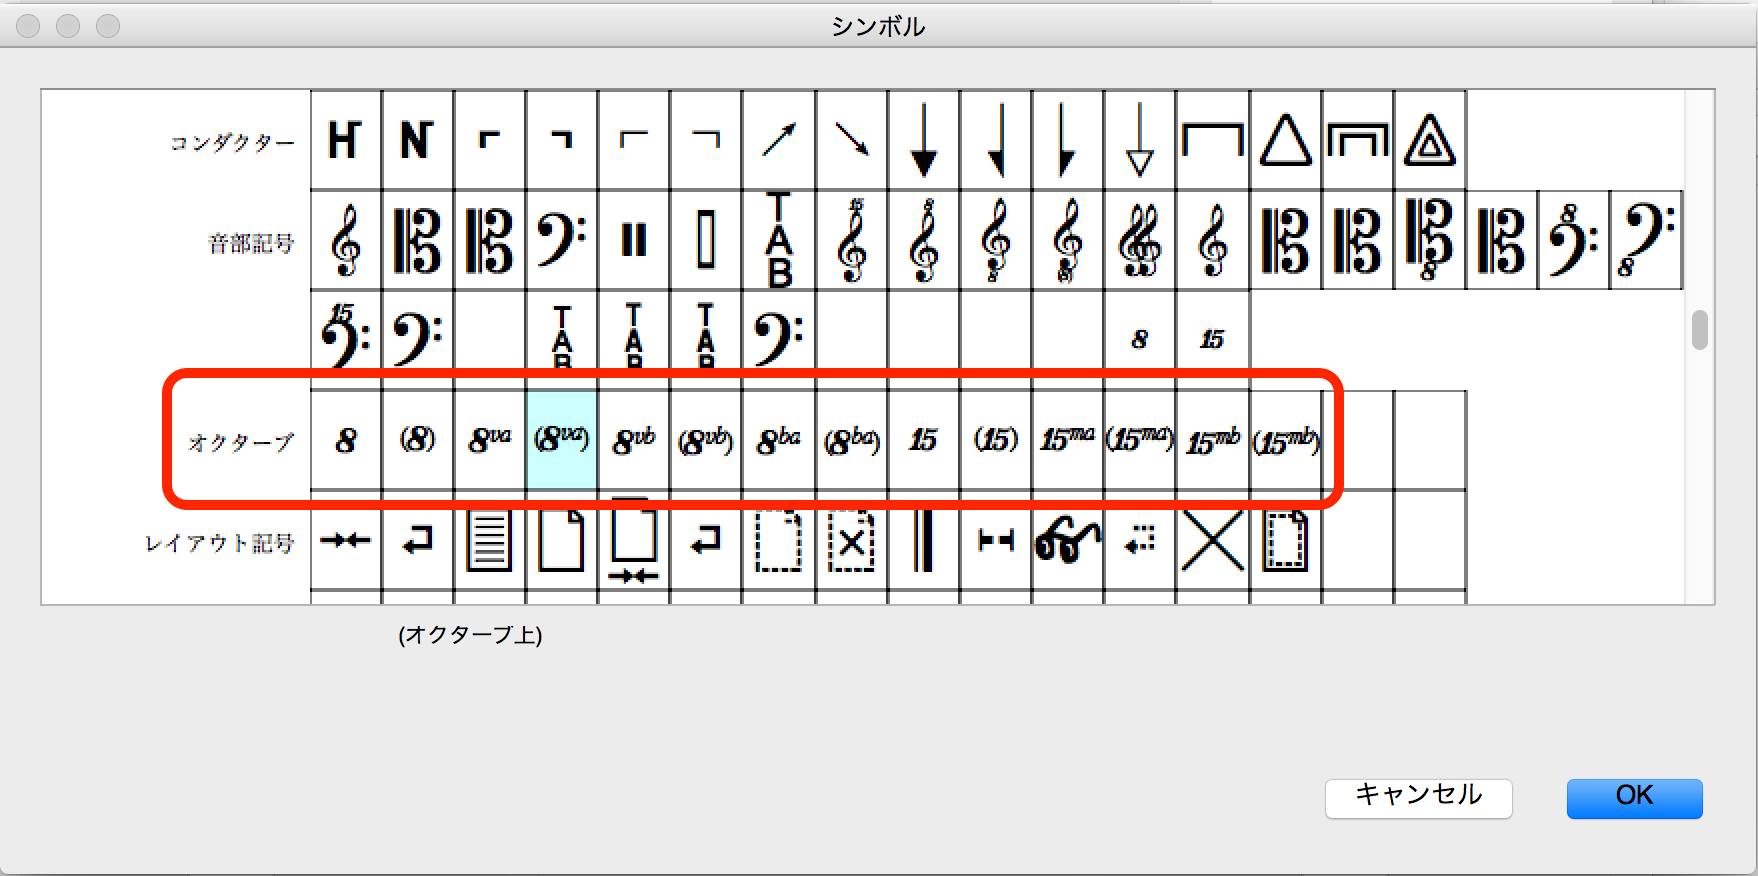Select the large X layout symbol
This screenshot has width=1758, height=876.
pyautogui.click(x=1212, y=541)
